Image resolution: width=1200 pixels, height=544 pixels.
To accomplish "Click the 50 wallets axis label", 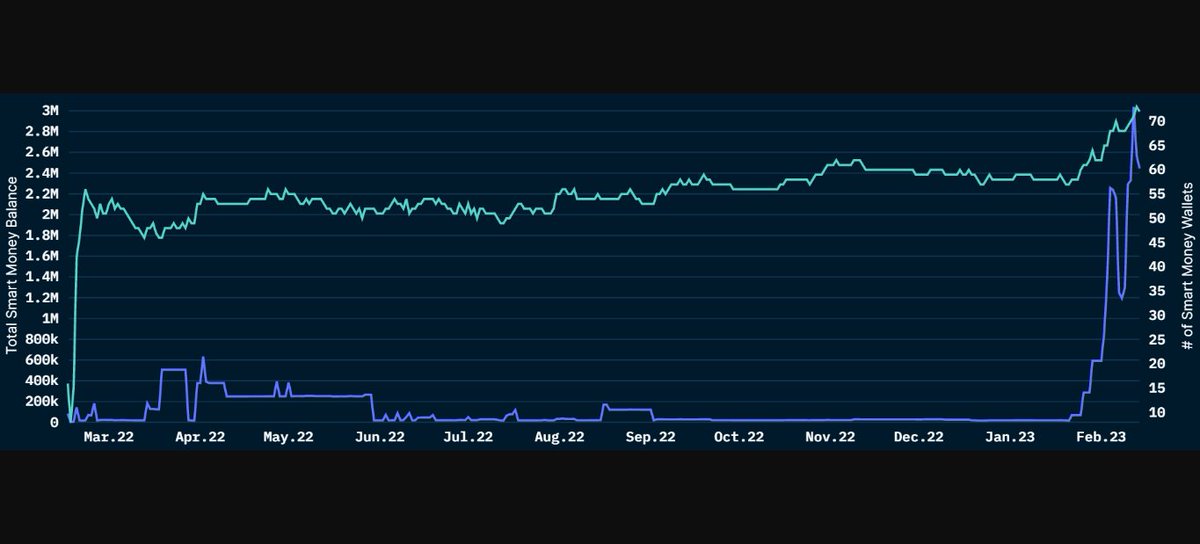I will 1157,218.
